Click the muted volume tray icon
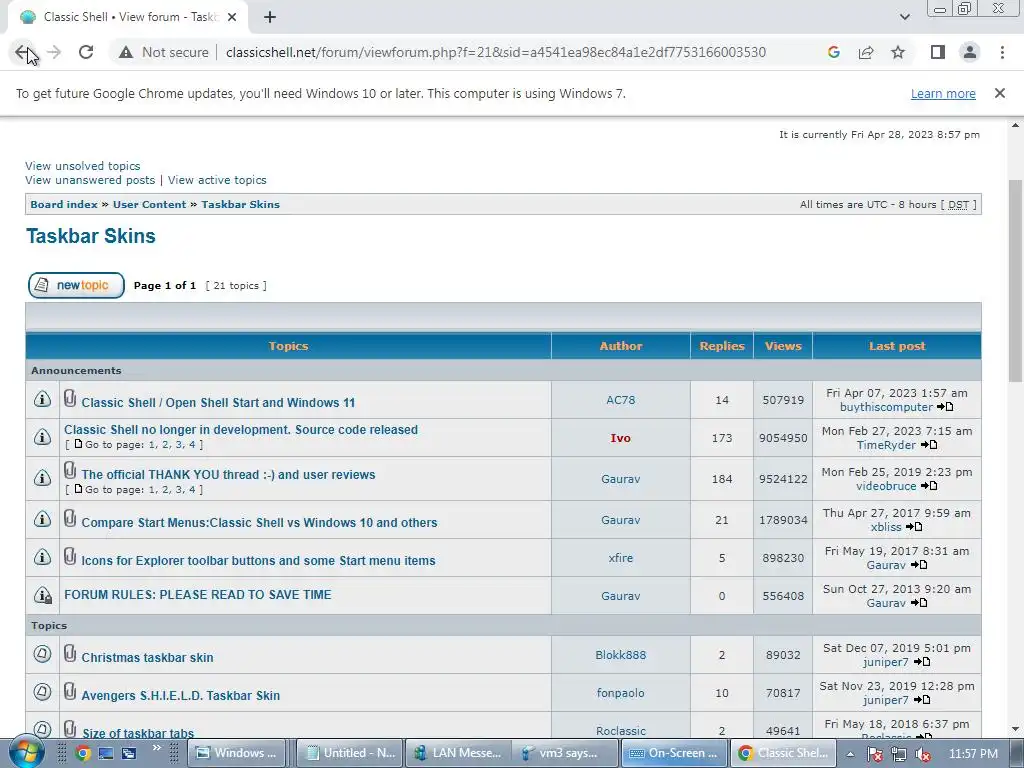 (x=923, y=754)
